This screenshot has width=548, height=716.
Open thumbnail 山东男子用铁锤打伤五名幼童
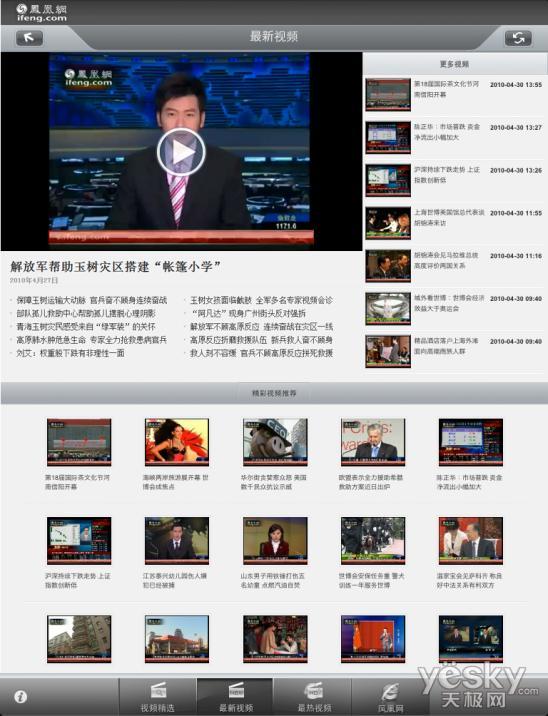point(275,541)
